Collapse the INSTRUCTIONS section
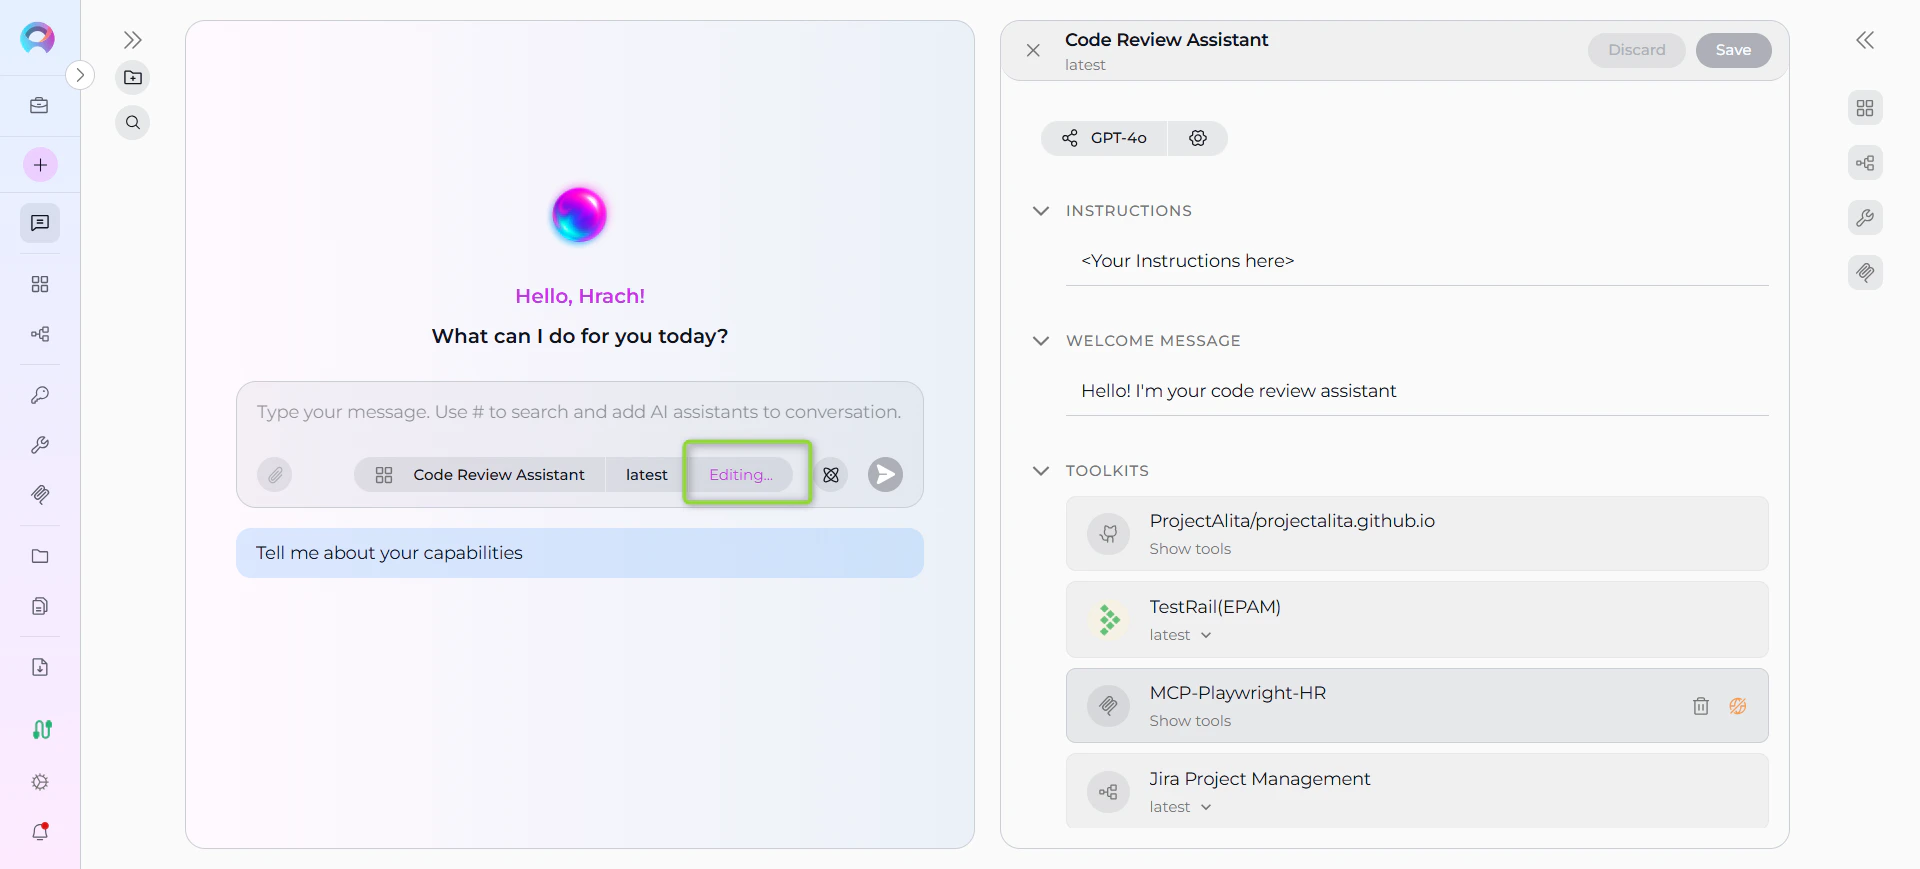Image resolution: width=1920 pixels, height=869 pixels. 1040,211
